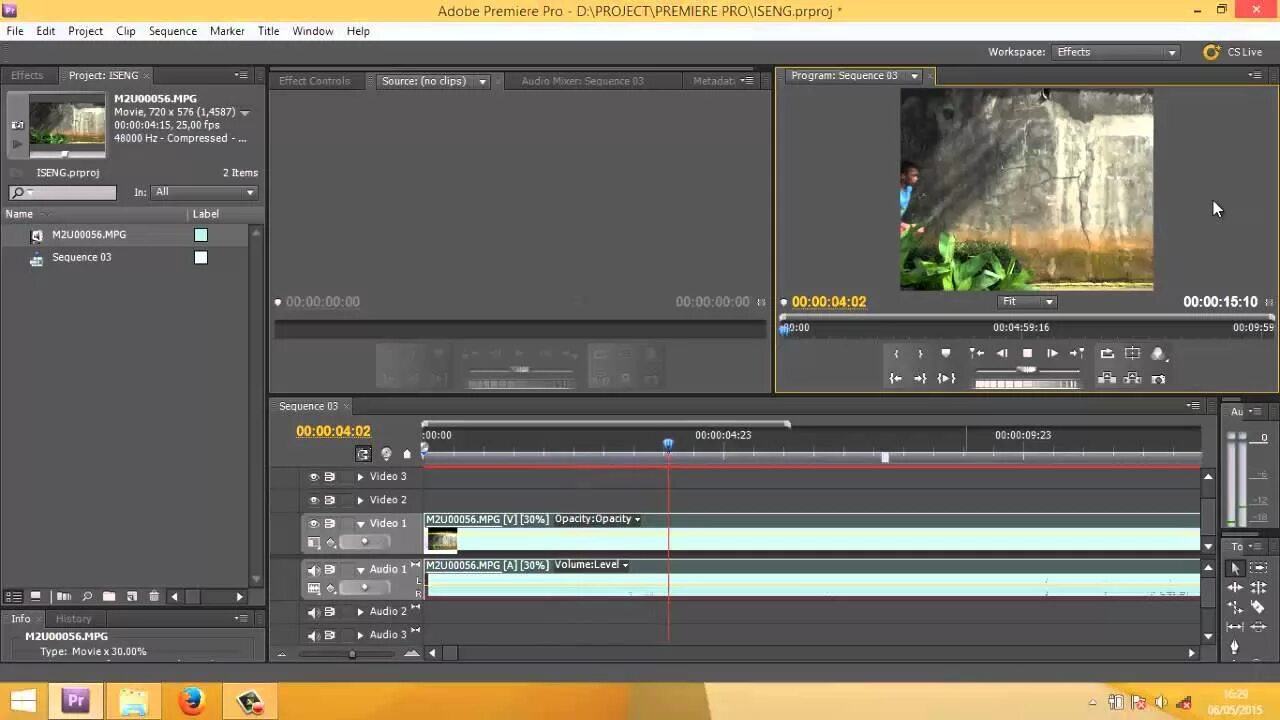
Task: Click Set Encore Chapter Marker icon in timeline
Action: (386, 453)
